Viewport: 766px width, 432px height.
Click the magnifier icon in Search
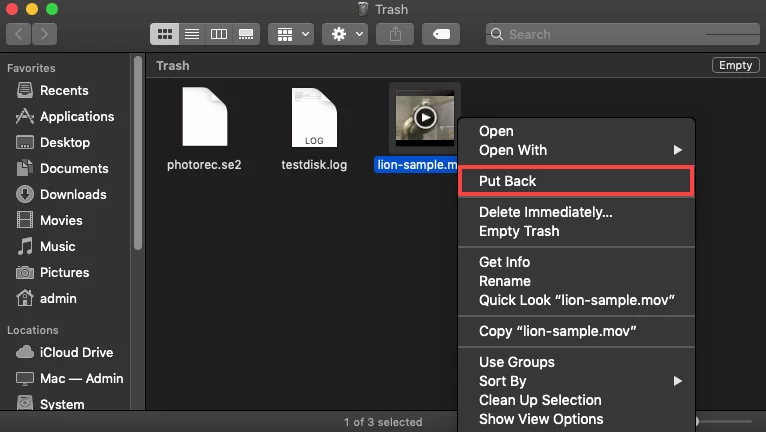pos(497,34)
